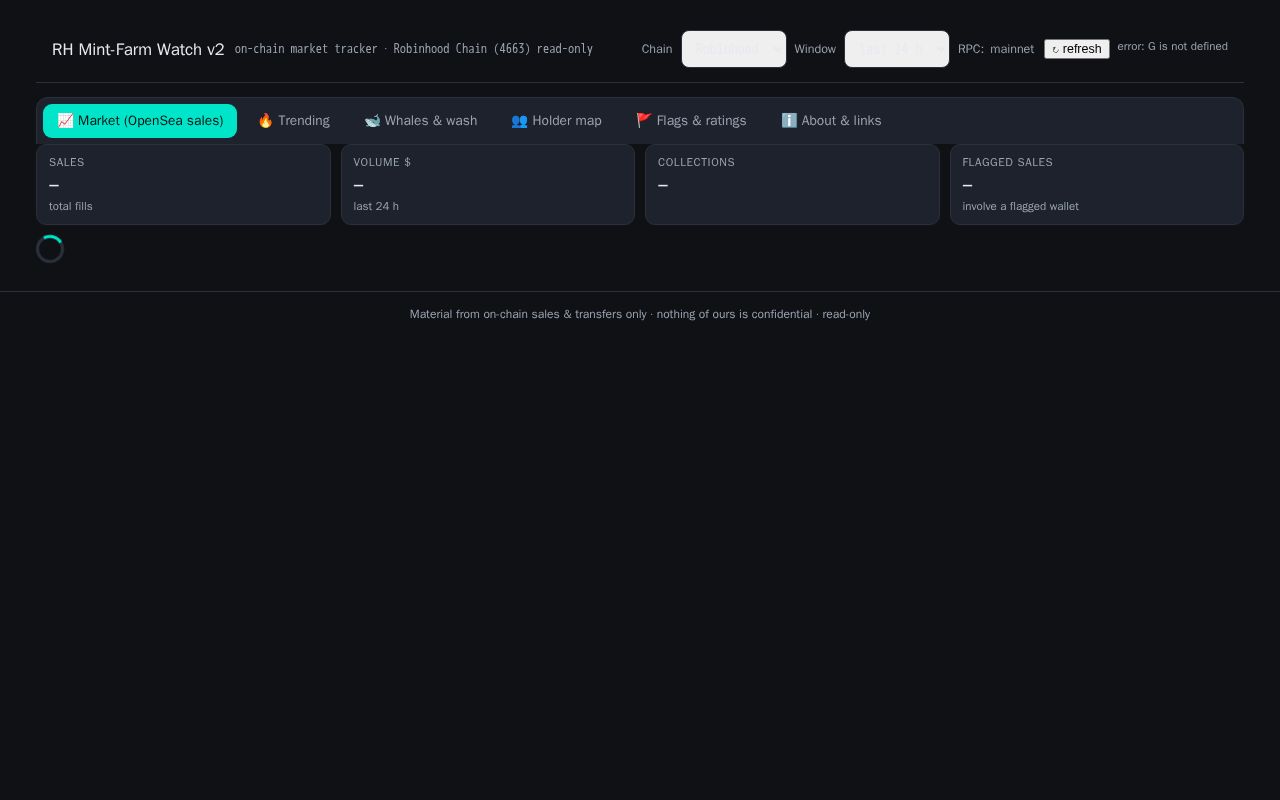1280x800 pixels.
Task: Click the "total fills" caption
Action: pos(71,206)
